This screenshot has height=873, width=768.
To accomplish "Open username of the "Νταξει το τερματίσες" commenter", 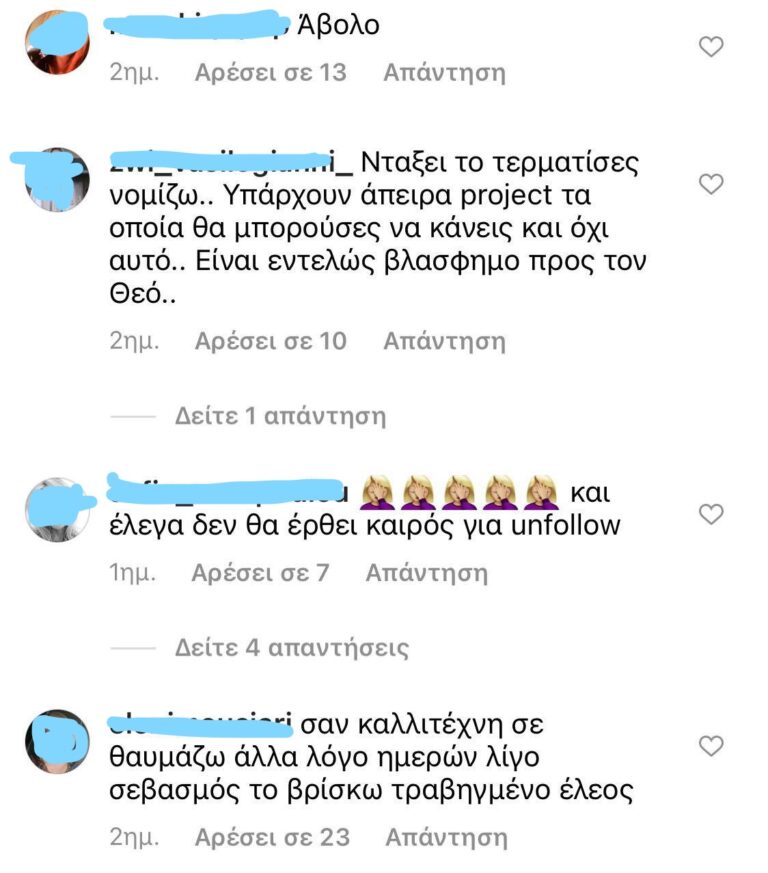I will (x=231, y=162).
